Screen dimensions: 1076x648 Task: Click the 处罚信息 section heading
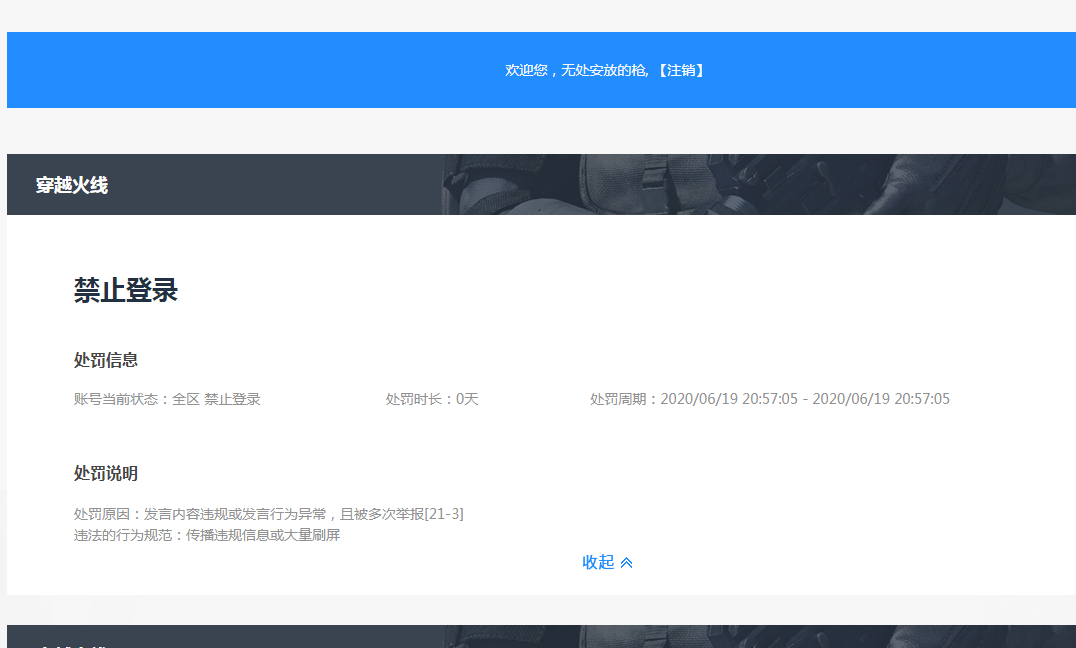[x=106, y=360]
